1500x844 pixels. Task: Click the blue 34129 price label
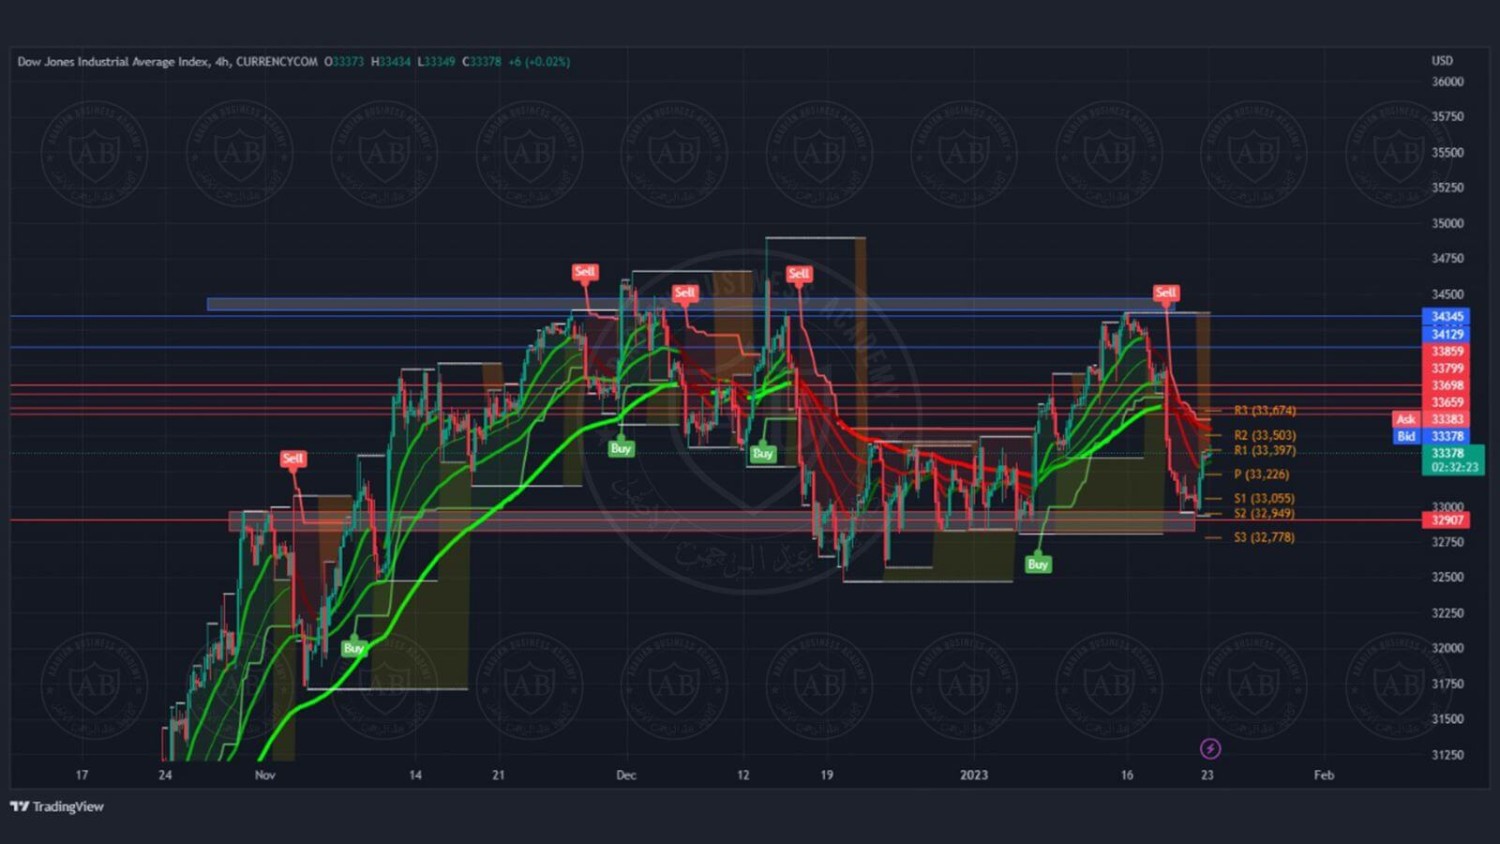pyautogui.click(x=1446, y=334)
